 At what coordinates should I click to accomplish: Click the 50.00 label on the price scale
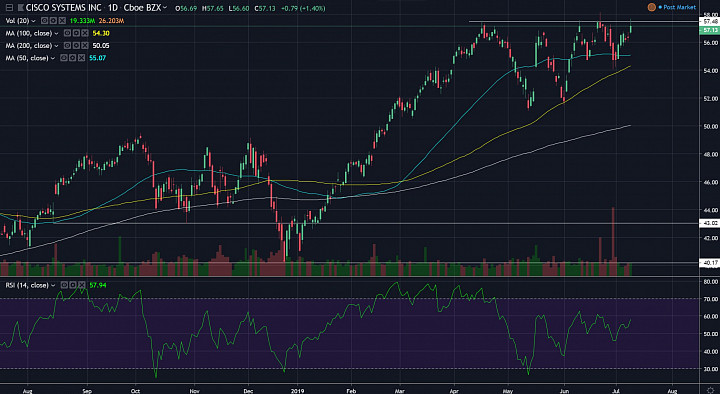[710, 126]
